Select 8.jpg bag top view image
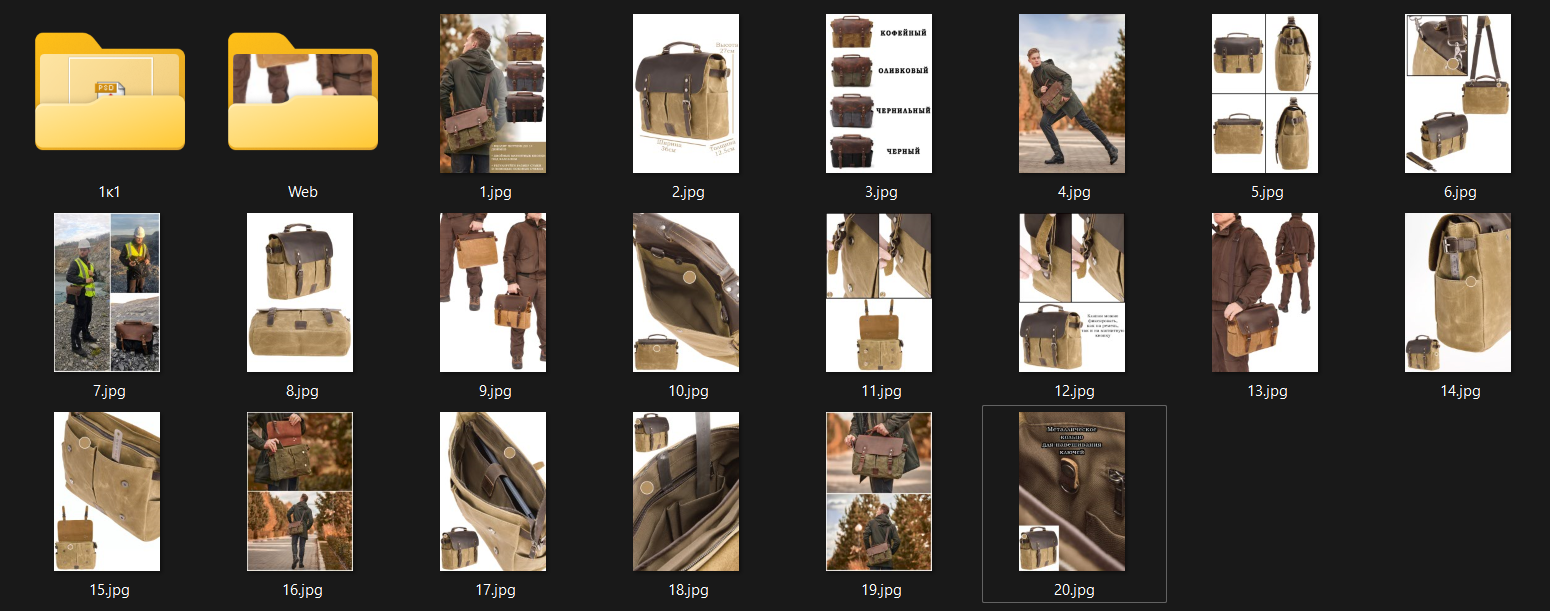 [x=300, y=292]
